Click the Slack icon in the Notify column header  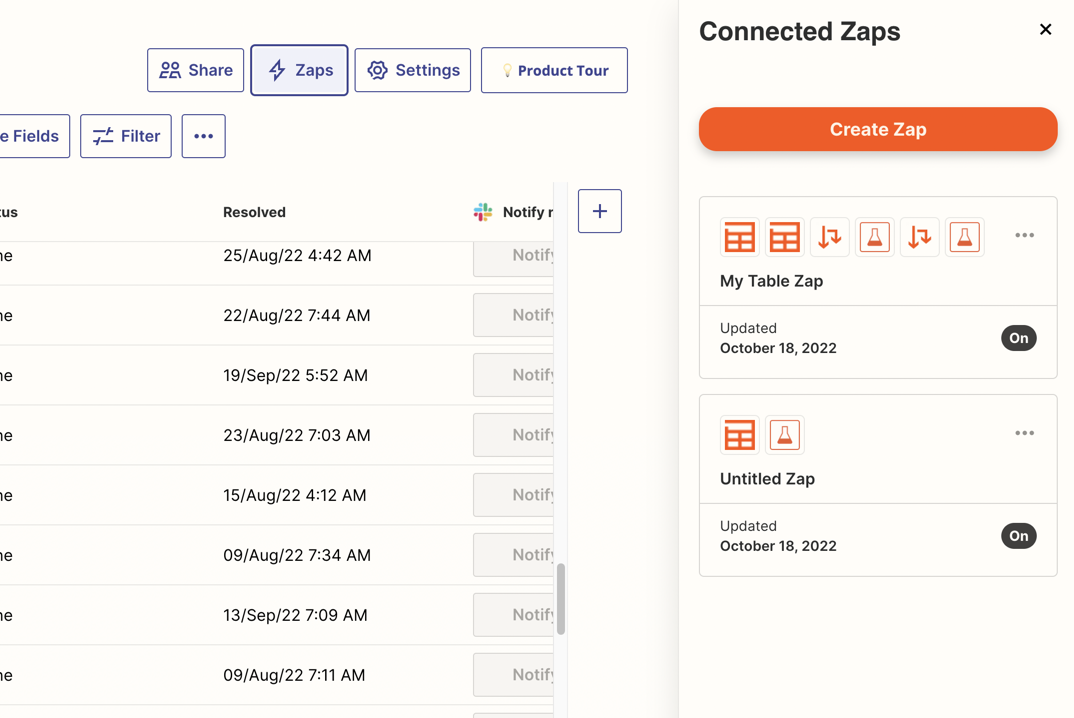coord(483,211)
